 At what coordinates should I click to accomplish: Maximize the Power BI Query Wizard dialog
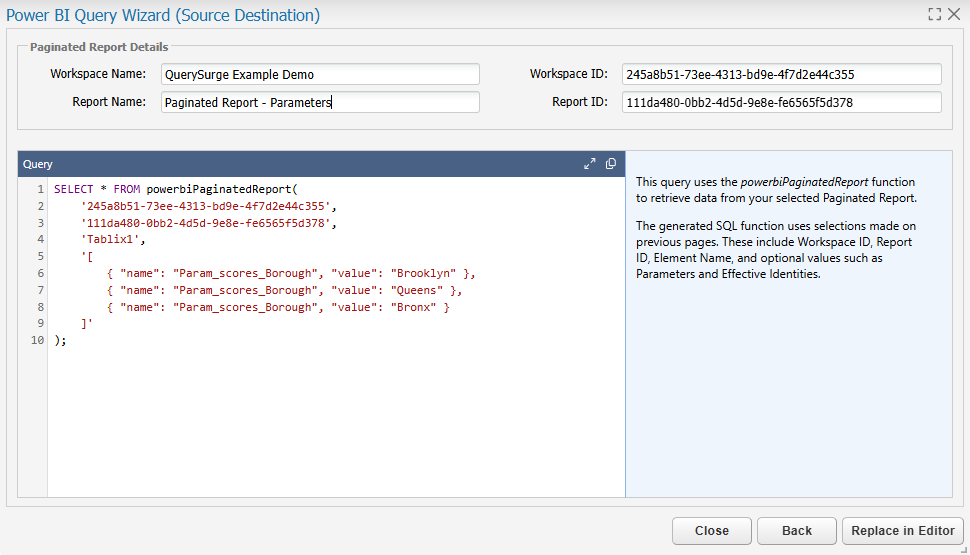[x=935, y=14]
